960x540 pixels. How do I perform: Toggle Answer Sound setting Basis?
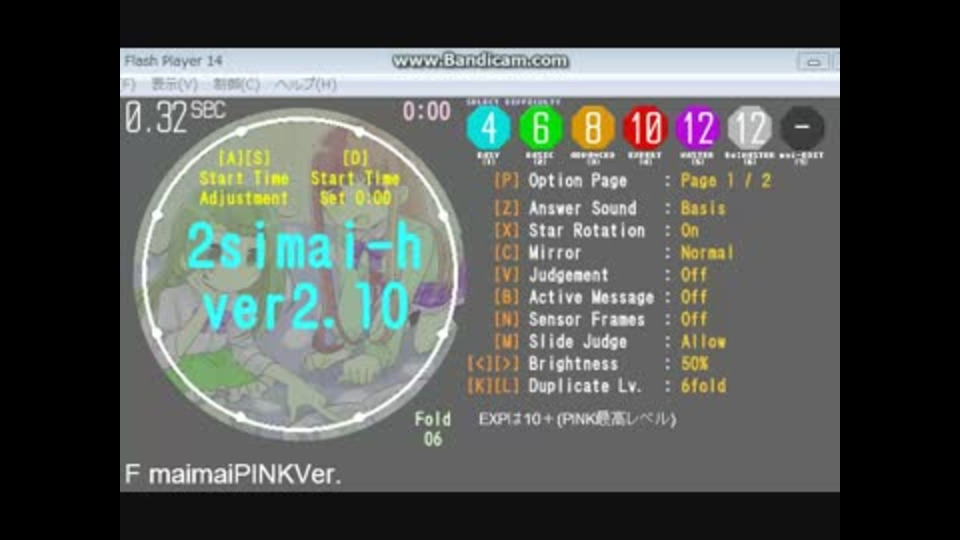(x=702, y=208)
